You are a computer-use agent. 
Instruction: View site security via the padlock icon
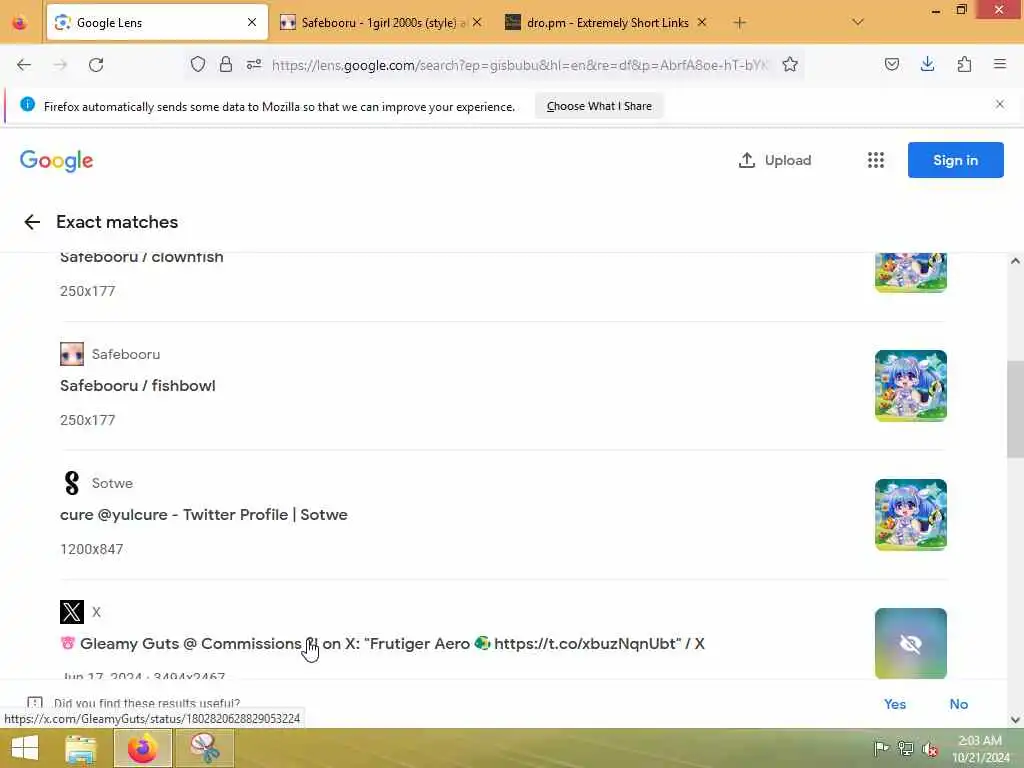[226, 64]
